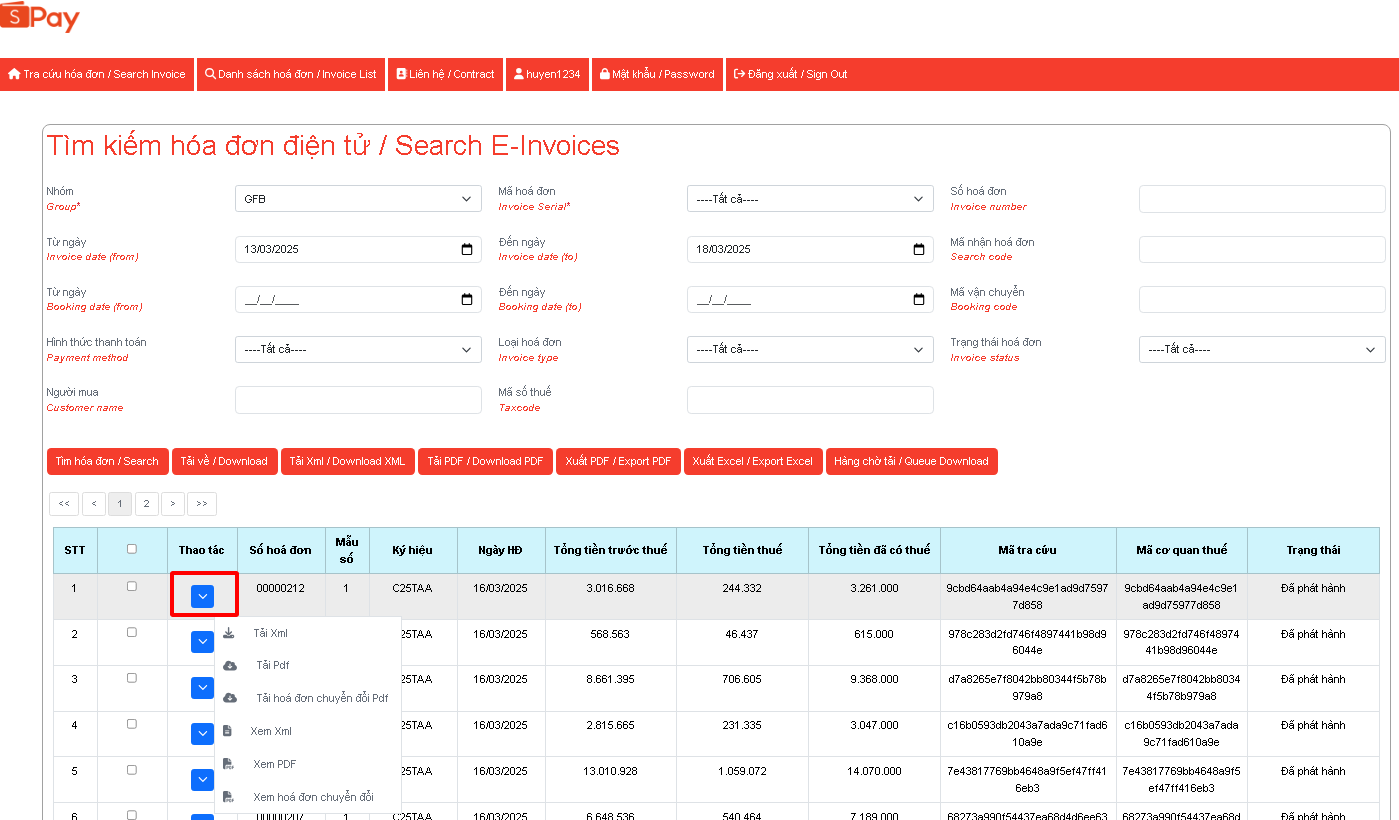The height and width of the screenshot is (820, 1399).
Task: Check the checkbox for invoice row 3
Action: point(132,678)
